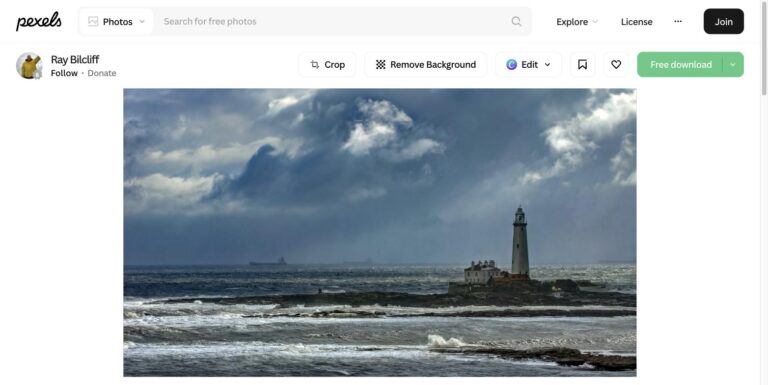Click the Donate link
The height and width of the screenshot is (385, 768).
102,73
